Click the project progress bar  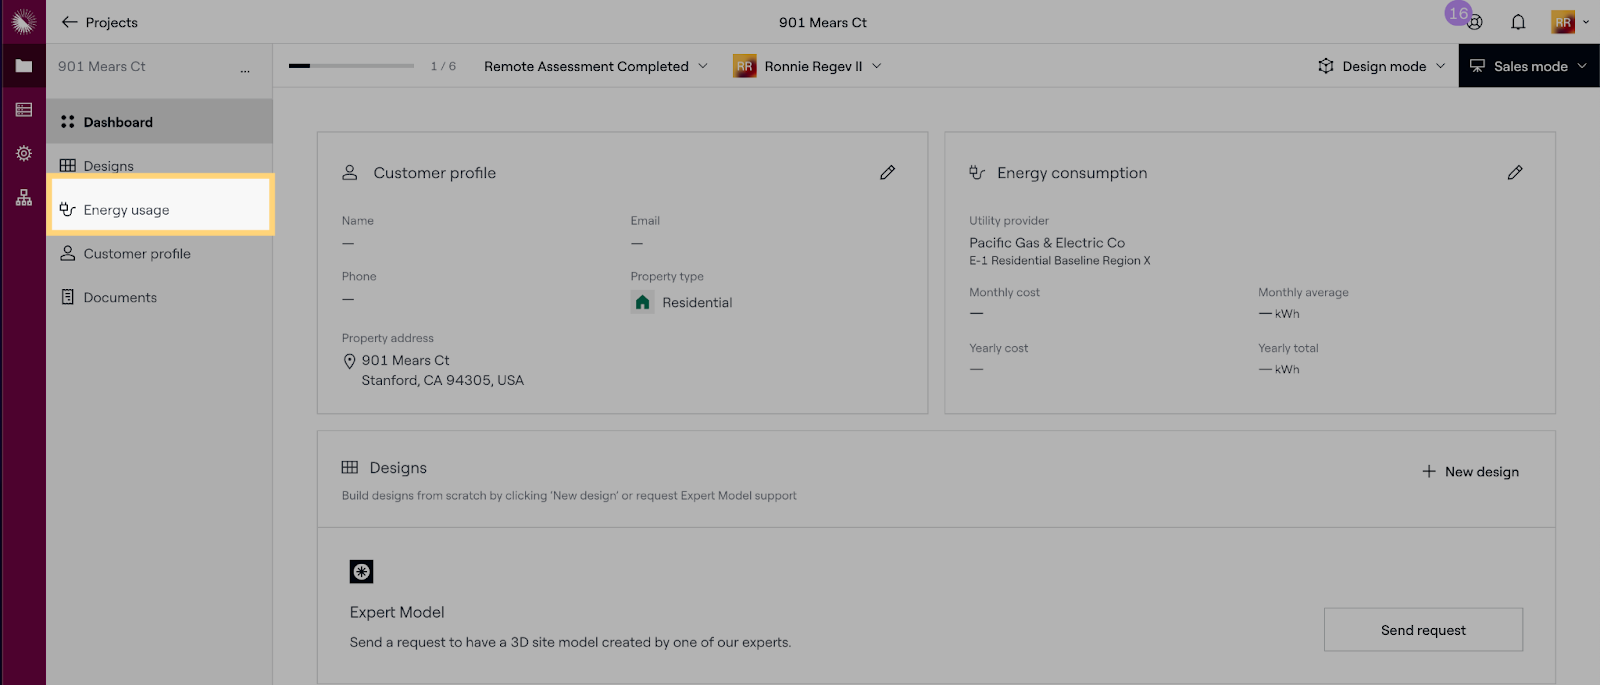pyautogui.click(x=351, y=66)
